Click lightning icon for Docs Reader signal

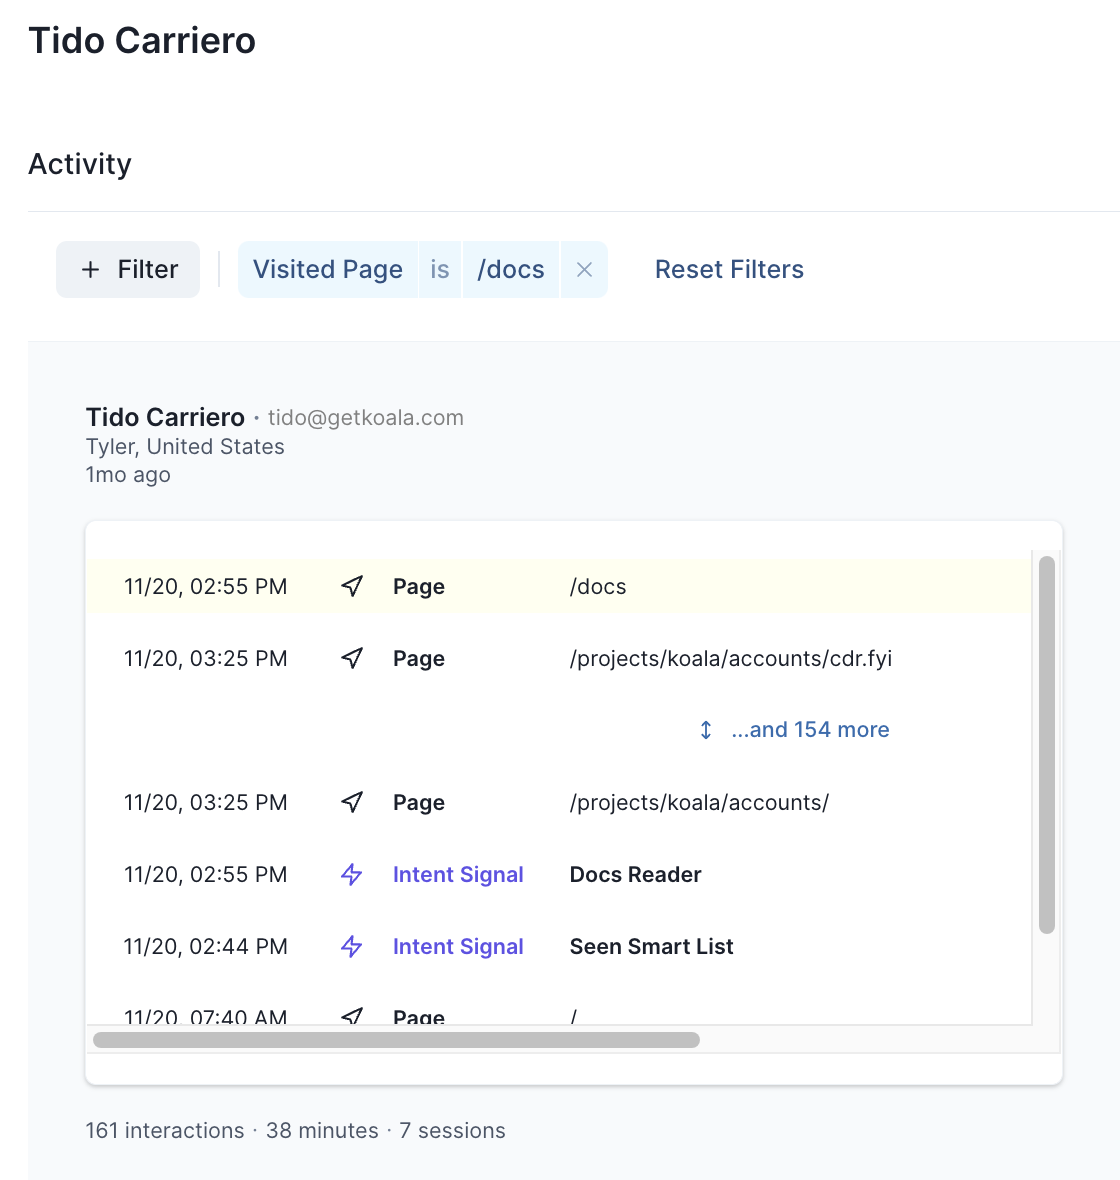click(x=352, y=875)
